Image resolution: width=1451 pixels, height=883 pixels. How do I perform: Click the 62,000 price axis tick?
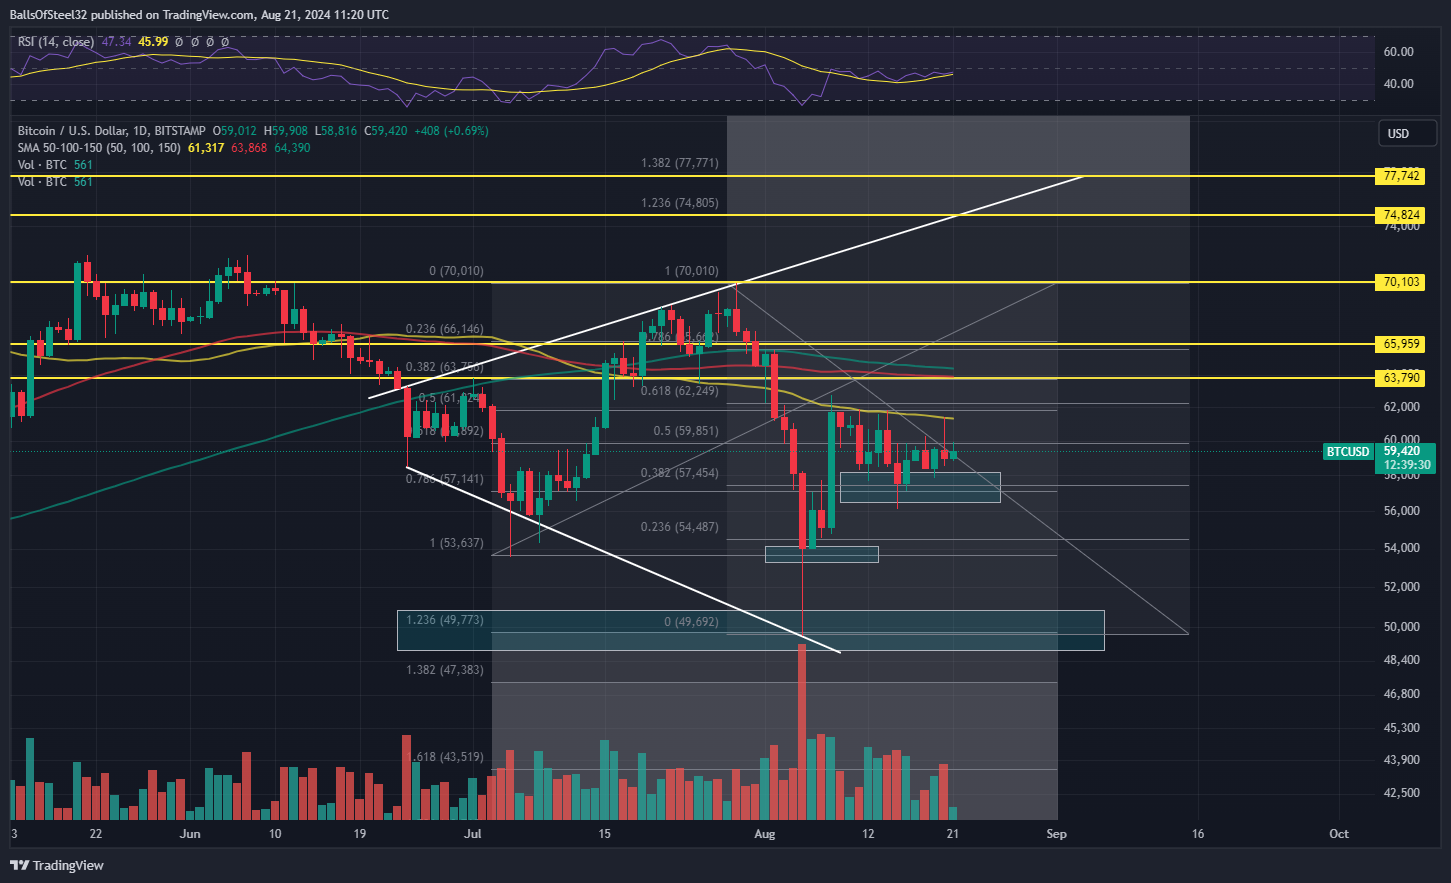[x=1402, y=407]
